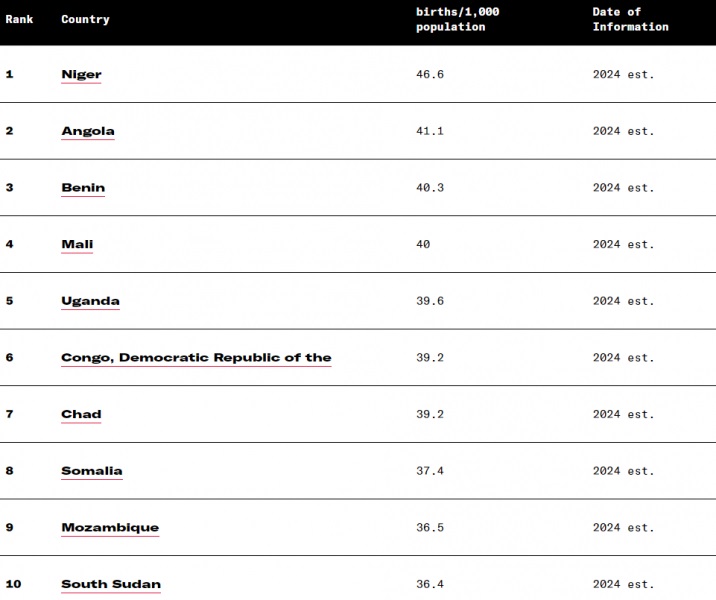Click the 2024 est. date for Benin
Screen dimensions: 716x600
click(623, 188)
